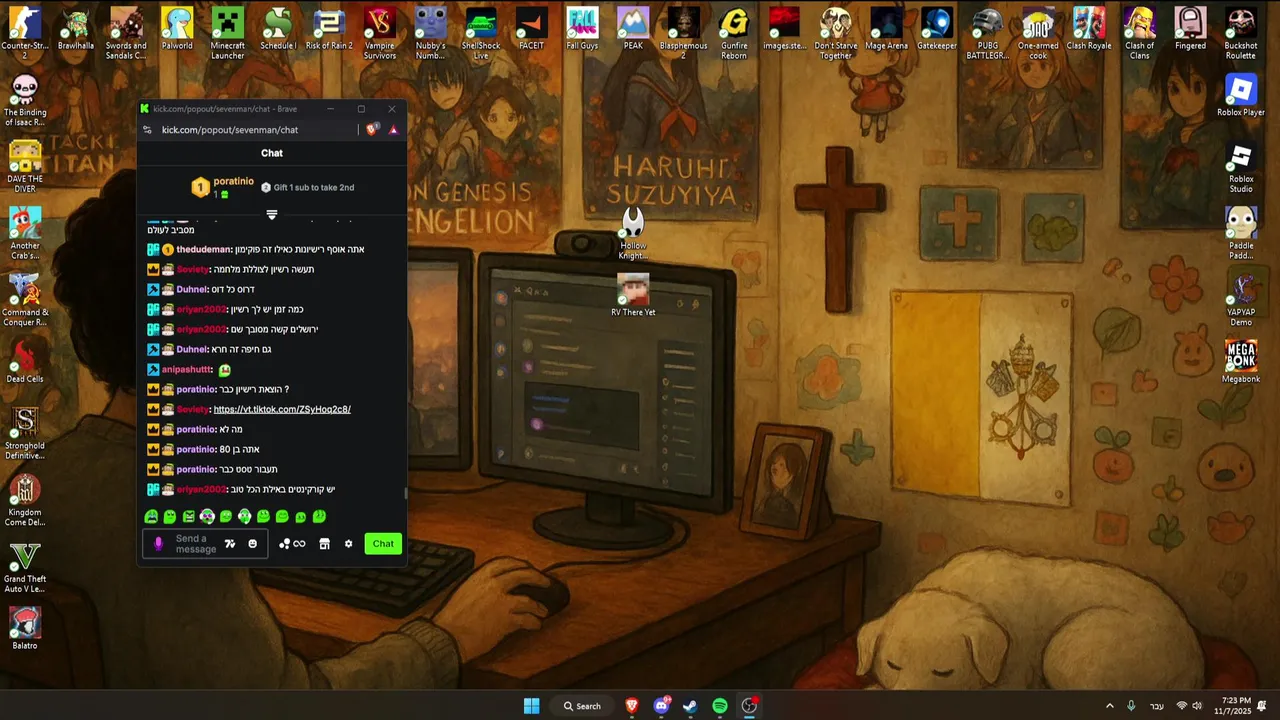Insert the angry square green emote
The image size is (1280, 720).
point(188,516)
